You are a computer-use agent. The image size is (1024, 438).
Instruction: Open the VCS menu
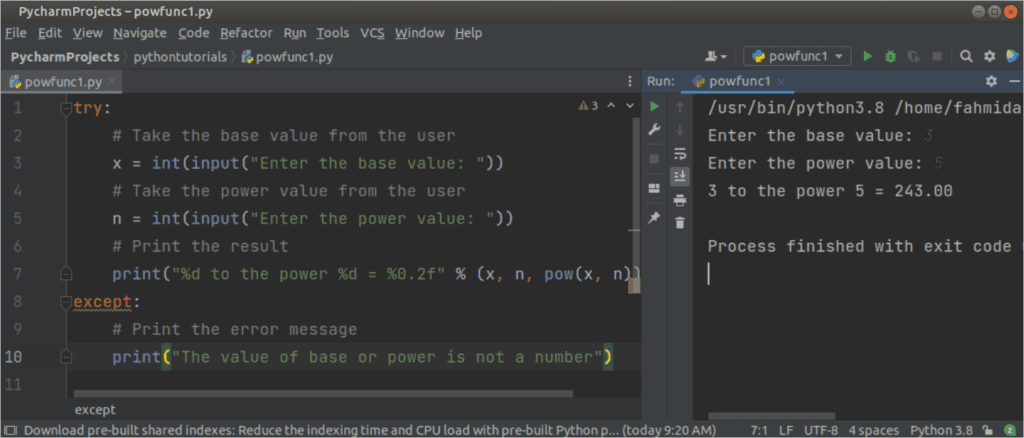point(373,33)
